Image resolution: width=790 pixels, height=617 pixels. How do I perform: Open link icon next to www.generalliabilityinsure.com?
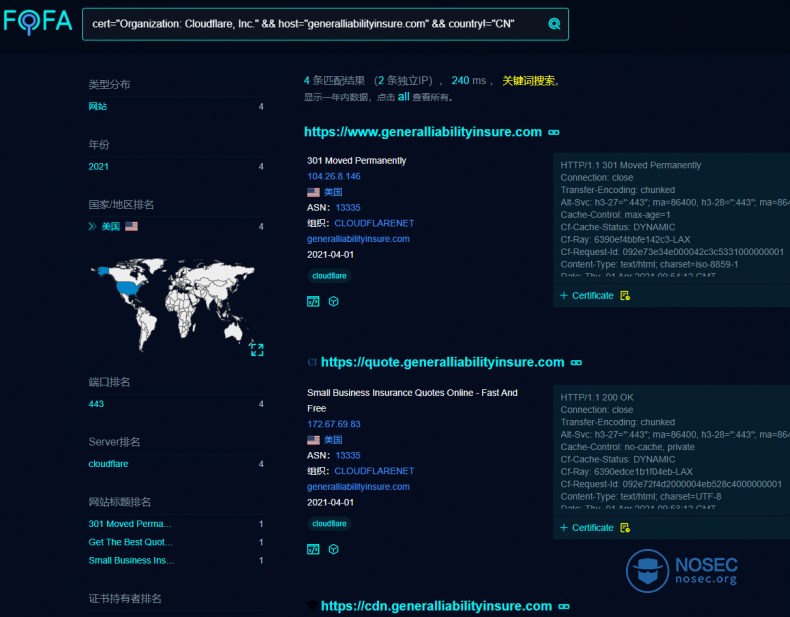(x=554, y=132)
